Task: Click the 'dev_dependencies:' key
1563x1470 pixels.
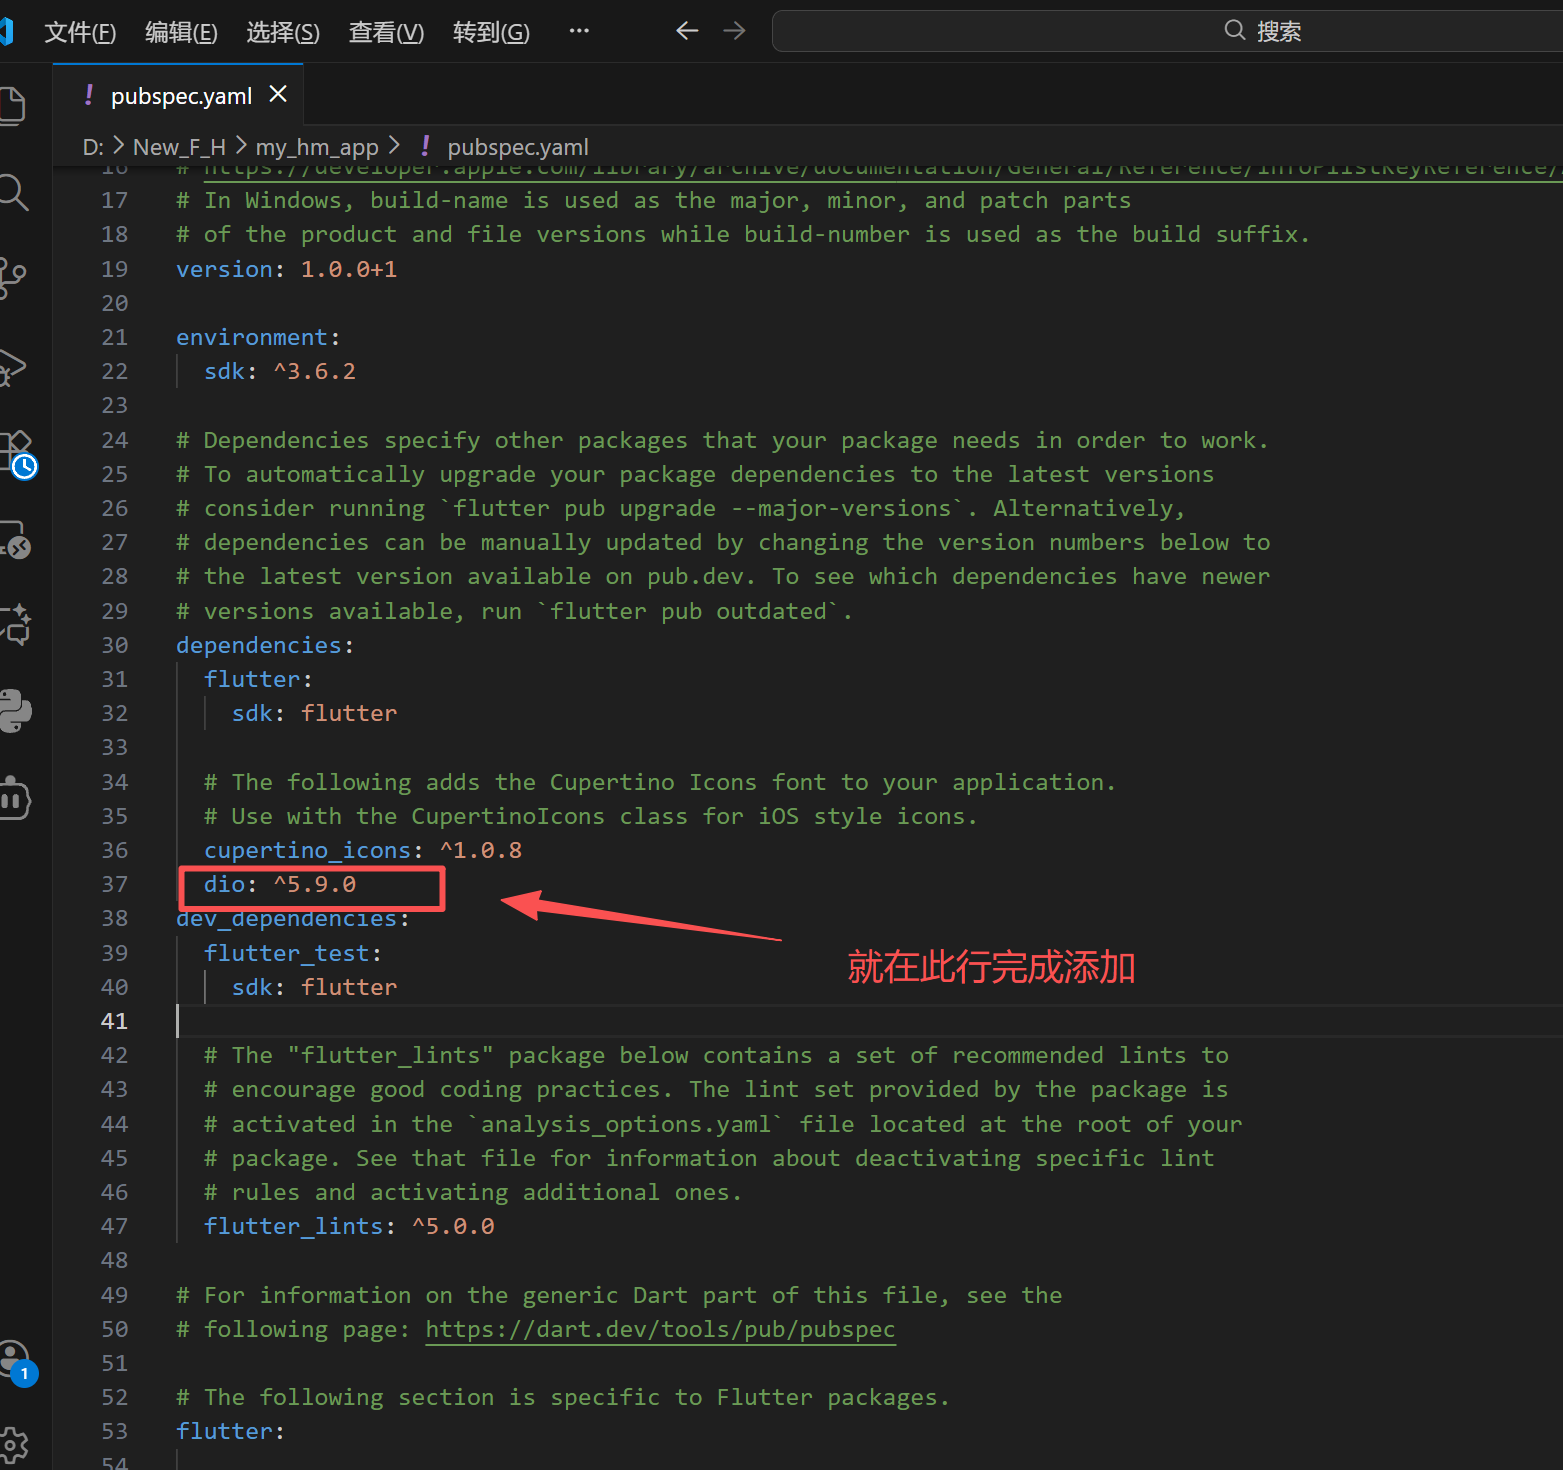Action: 293,918
